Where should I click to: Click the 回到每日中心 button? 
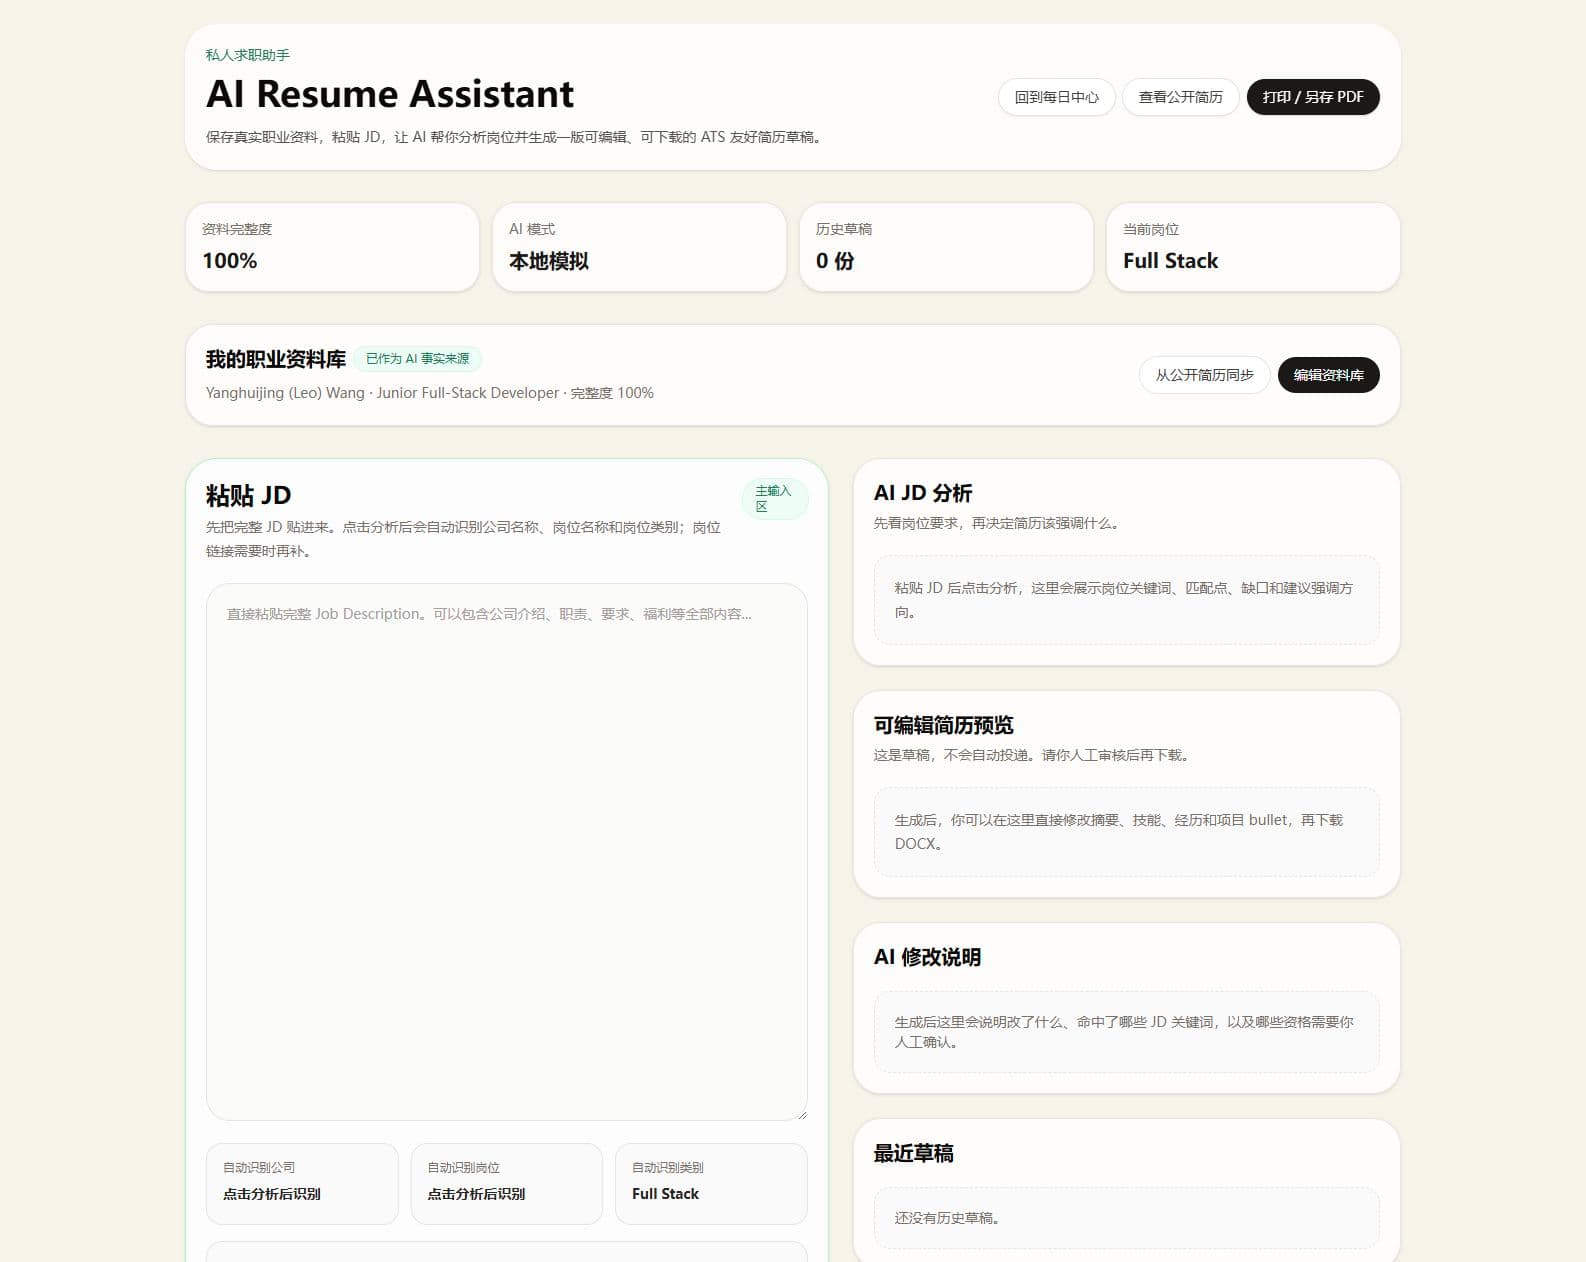[x=1056, y=97]
